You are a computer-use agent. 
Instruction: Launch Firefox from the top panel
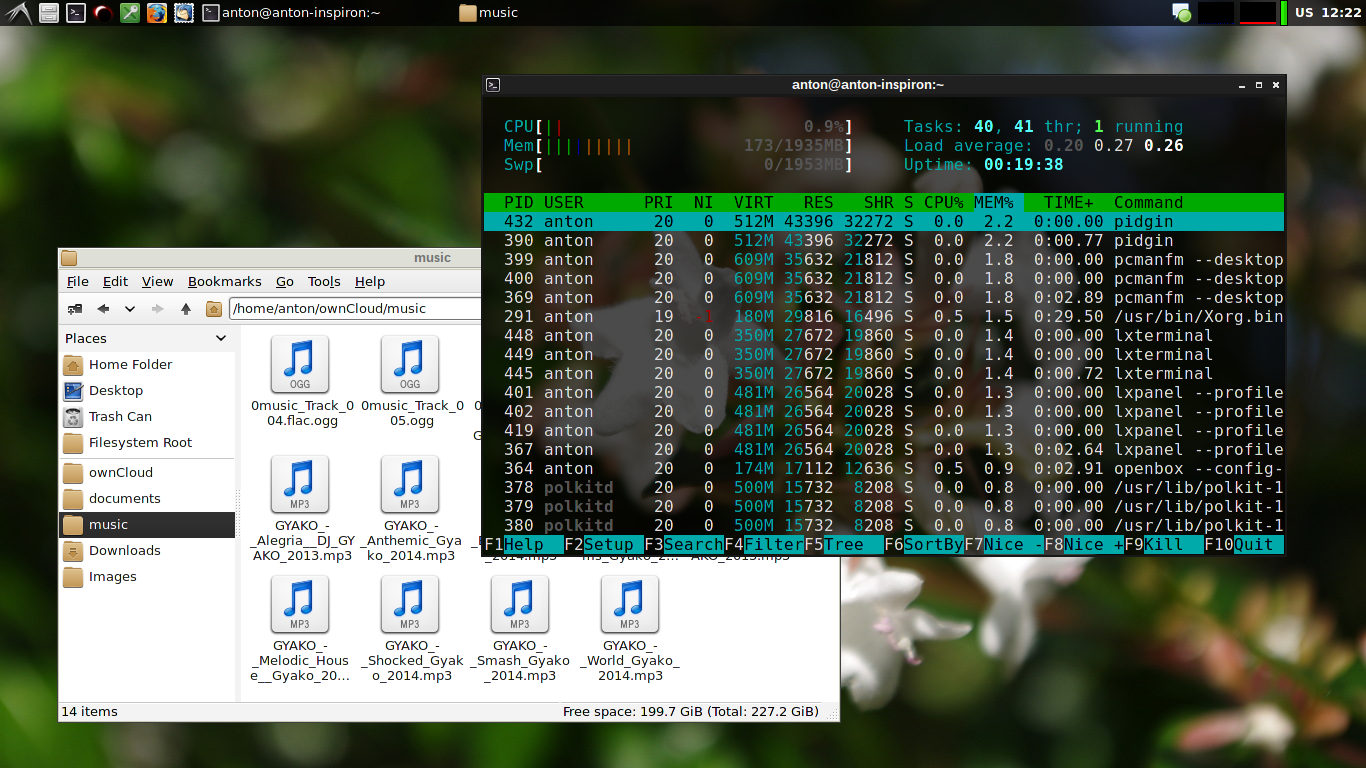click(x=157, y=13)
